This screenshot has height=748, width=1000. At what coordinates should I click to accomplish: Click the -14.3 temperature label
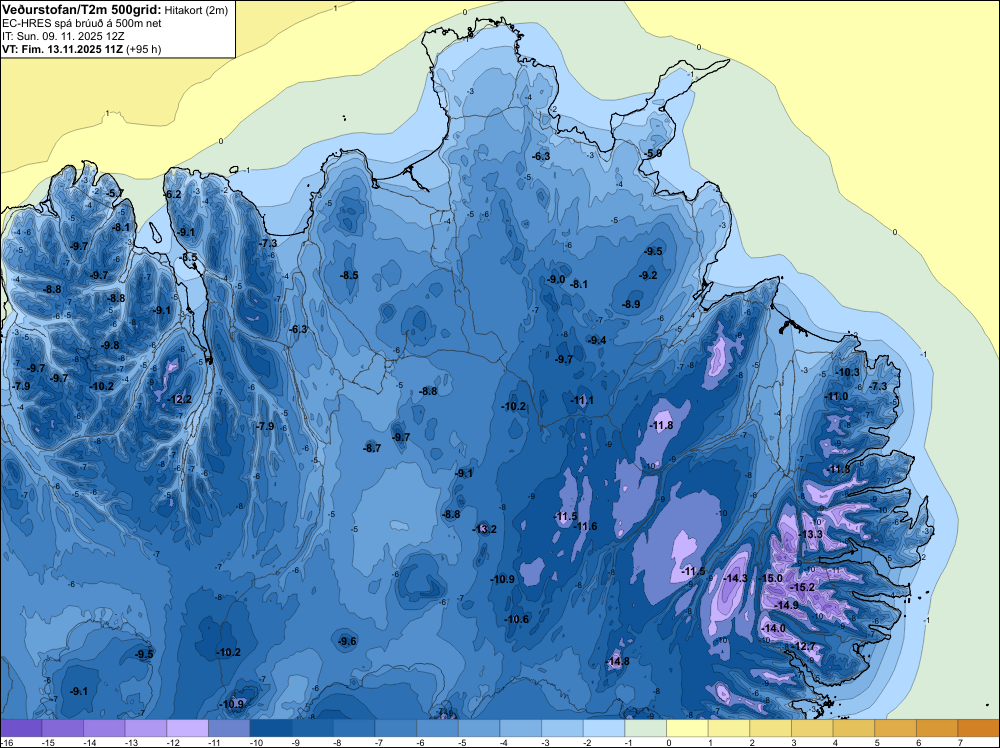pos(735,578)
